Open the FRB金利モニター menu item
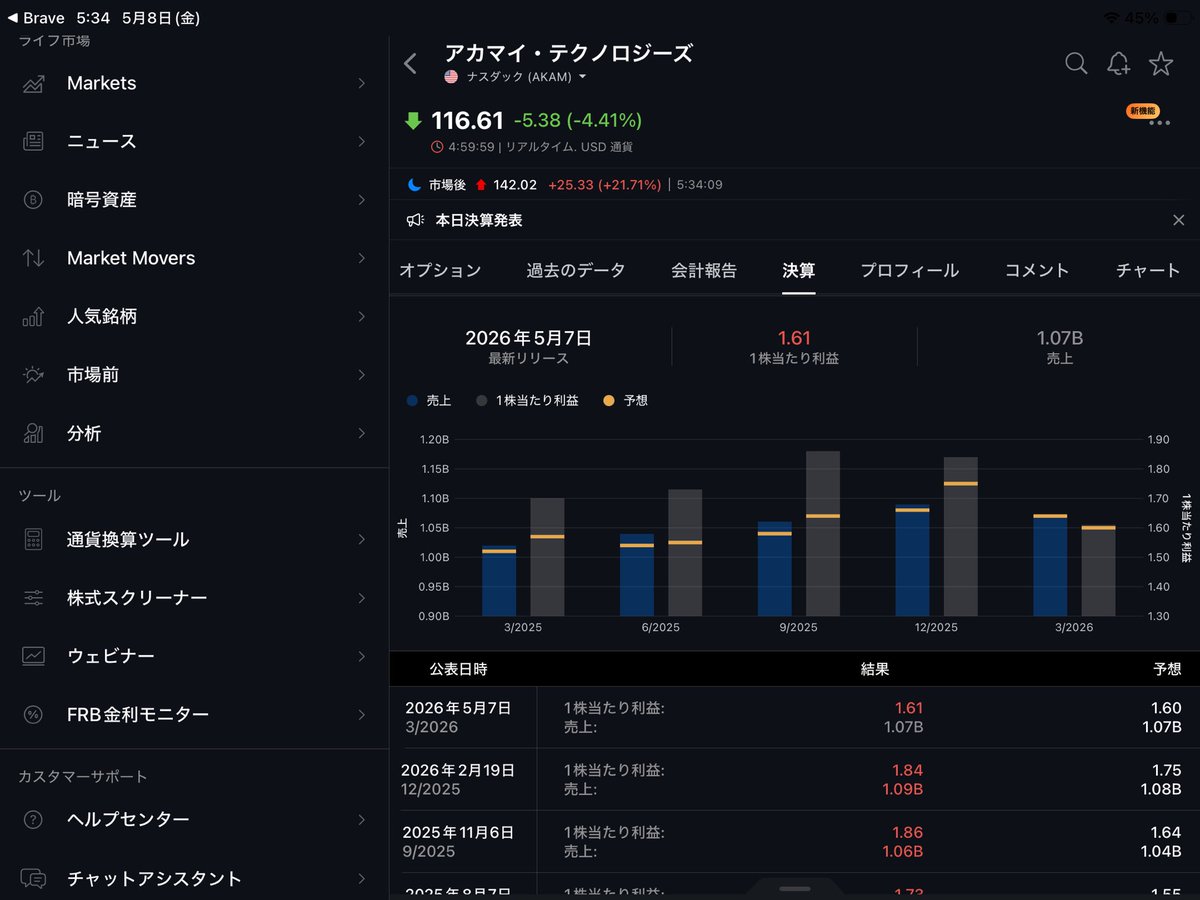1200x900 pixels. (194, 714)
